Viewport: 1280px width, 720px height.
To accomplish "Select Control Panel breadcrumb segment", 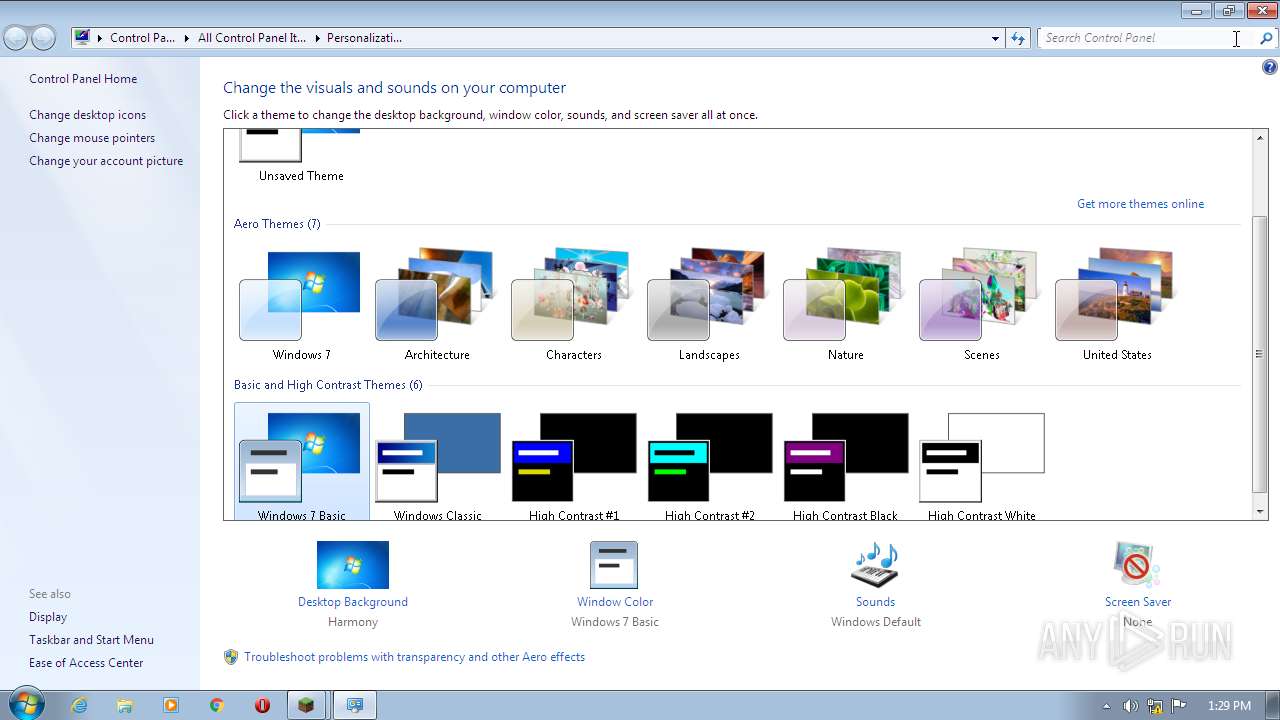I will pyautogui.click(x=142, y=38).
